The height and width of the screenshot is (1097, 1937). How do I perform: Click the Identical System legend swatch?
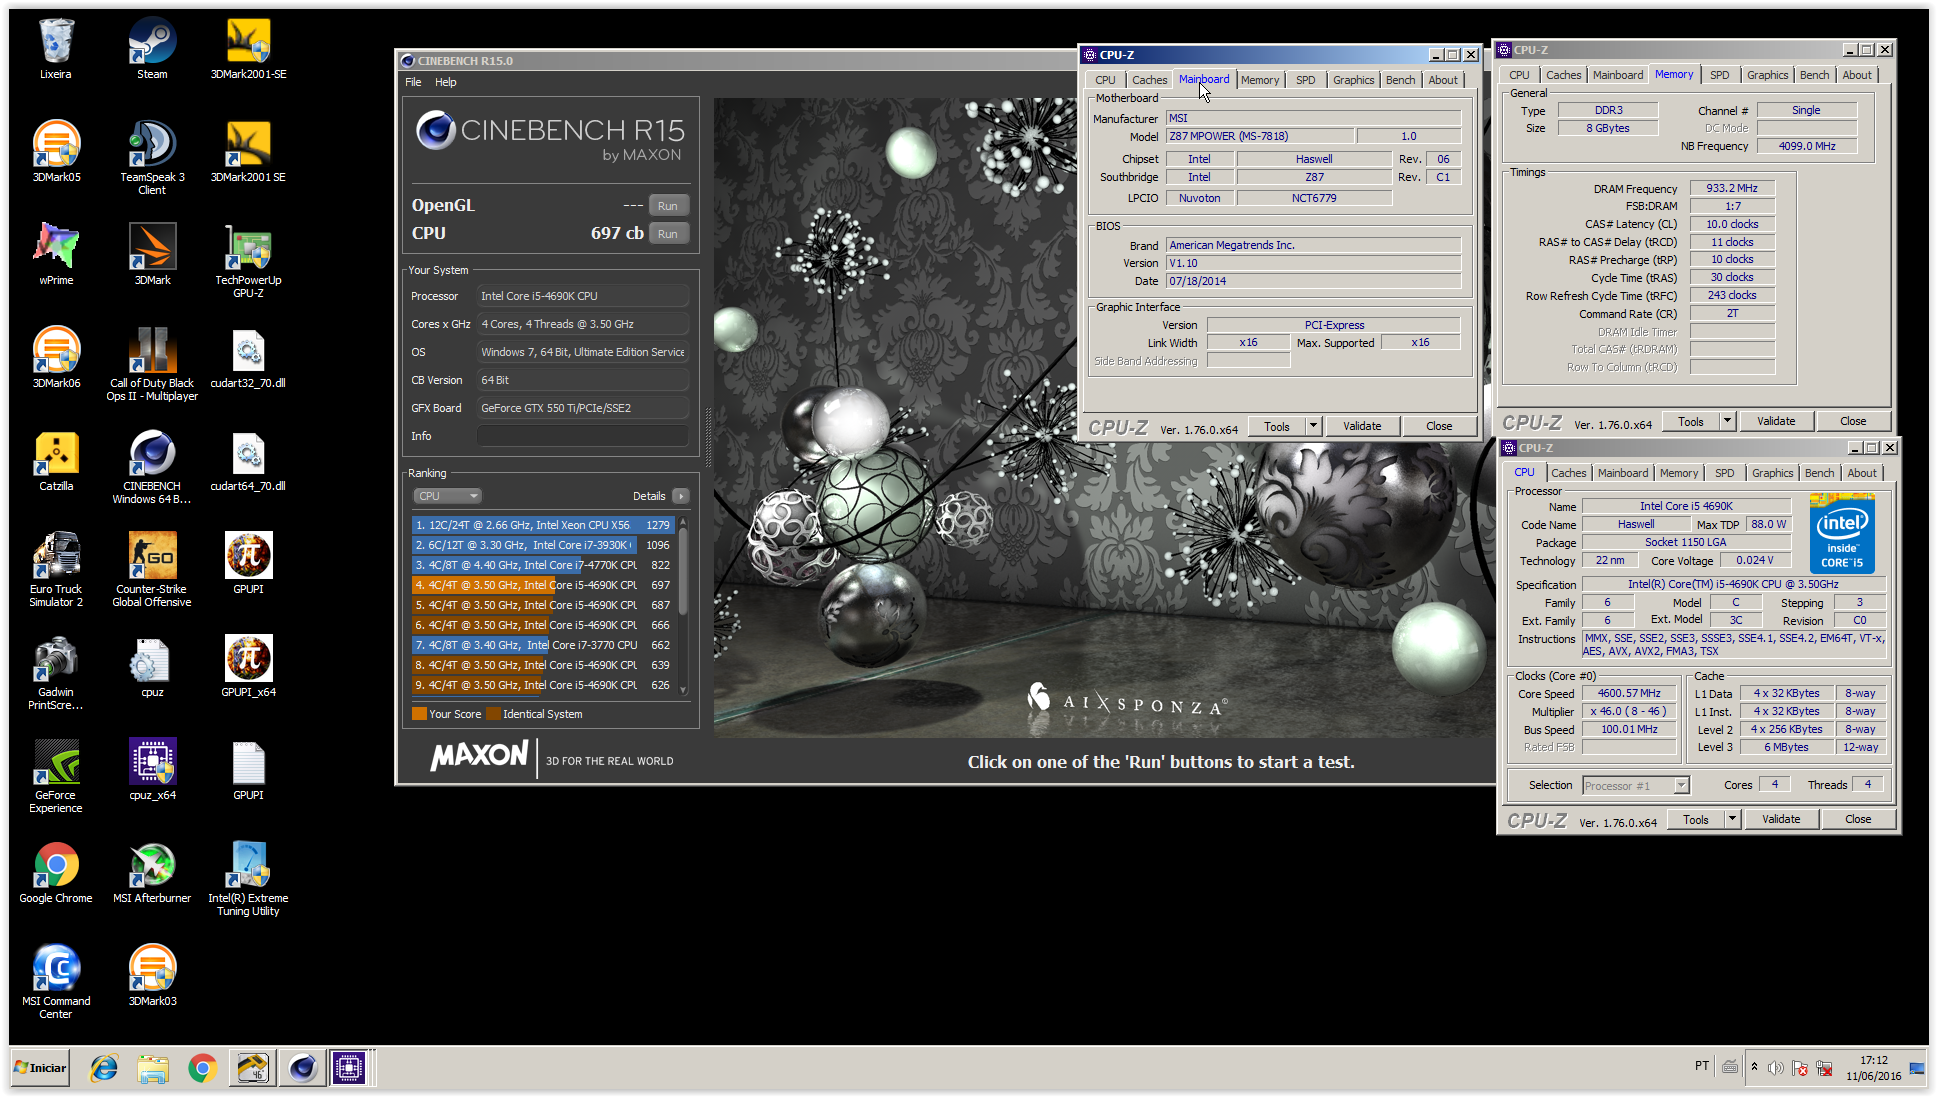point(492,714)
